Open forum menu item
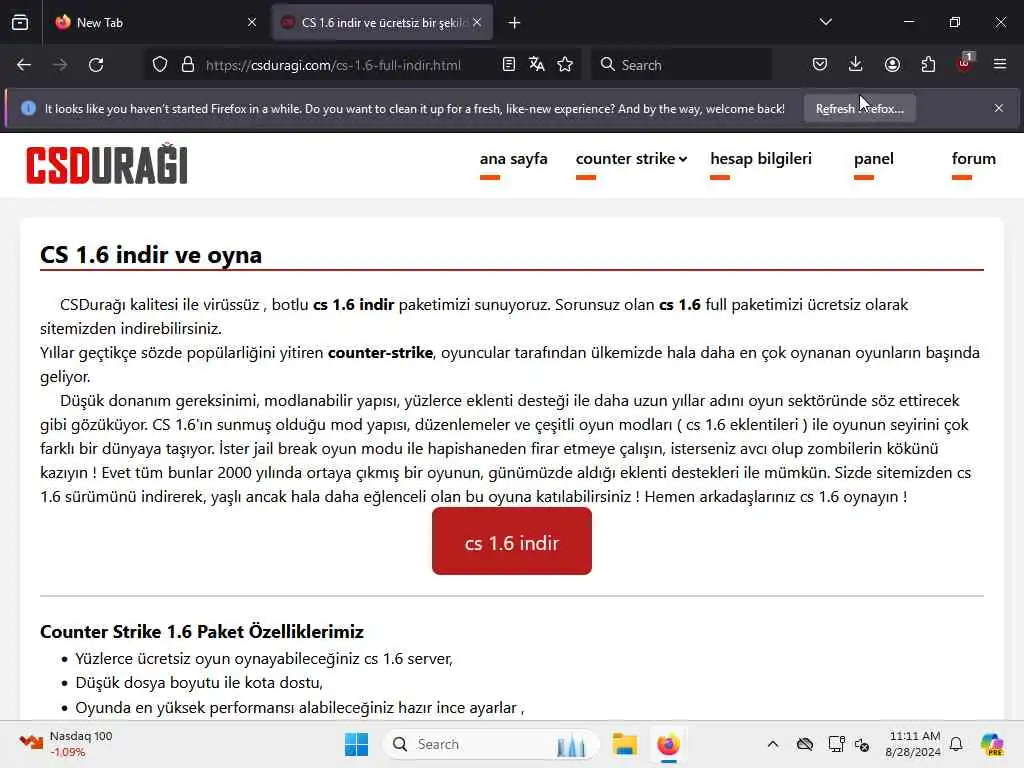1024x768 pixels. click(974, 159)
